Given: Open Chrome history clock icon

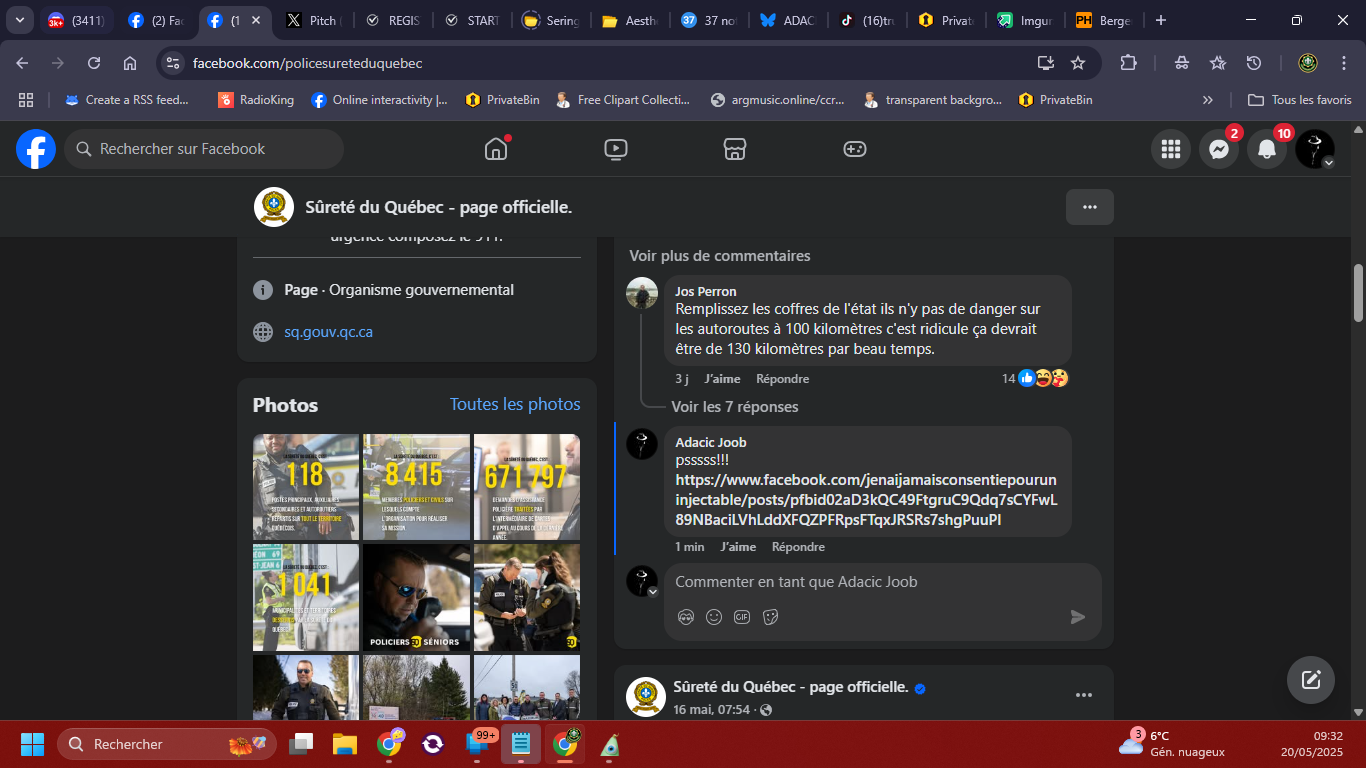Looking at the screenshot, I should (x=1254, y=63).
